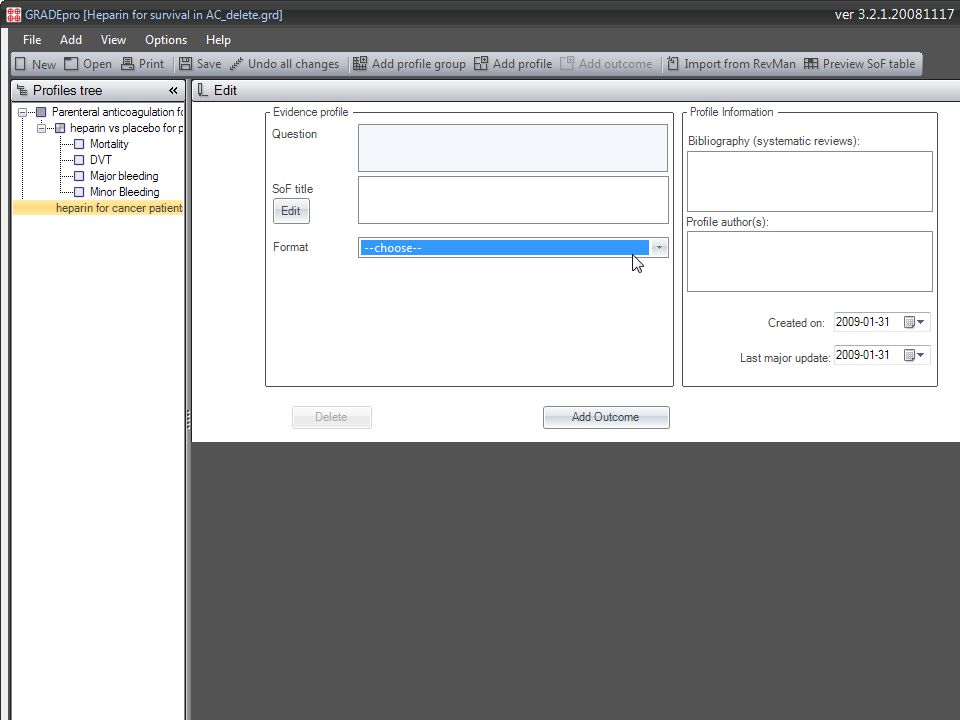Screen dimensions: 960x720
Task: Click the Edit button under SoF title
Action: click(x=291, y=211)
